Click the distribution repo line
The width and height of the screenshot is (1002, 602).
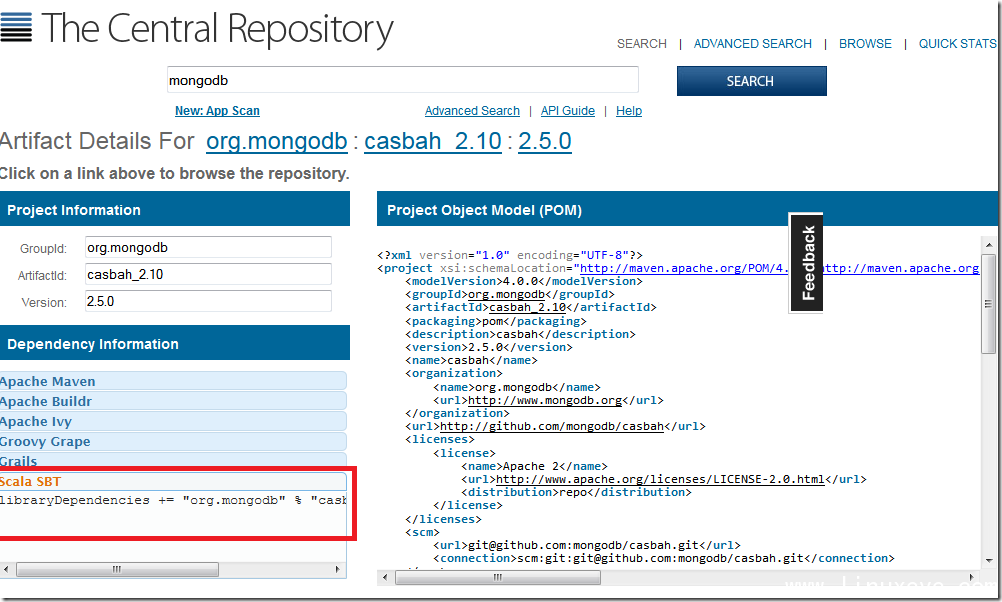(576, 492)
